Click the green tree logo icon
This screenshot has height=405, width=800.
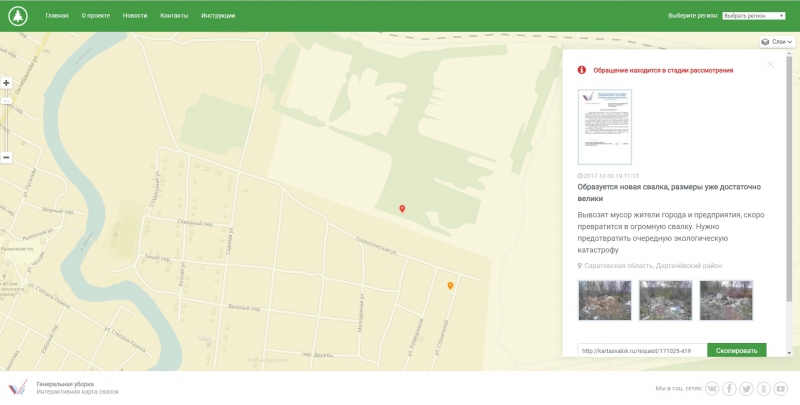[18, 16]
